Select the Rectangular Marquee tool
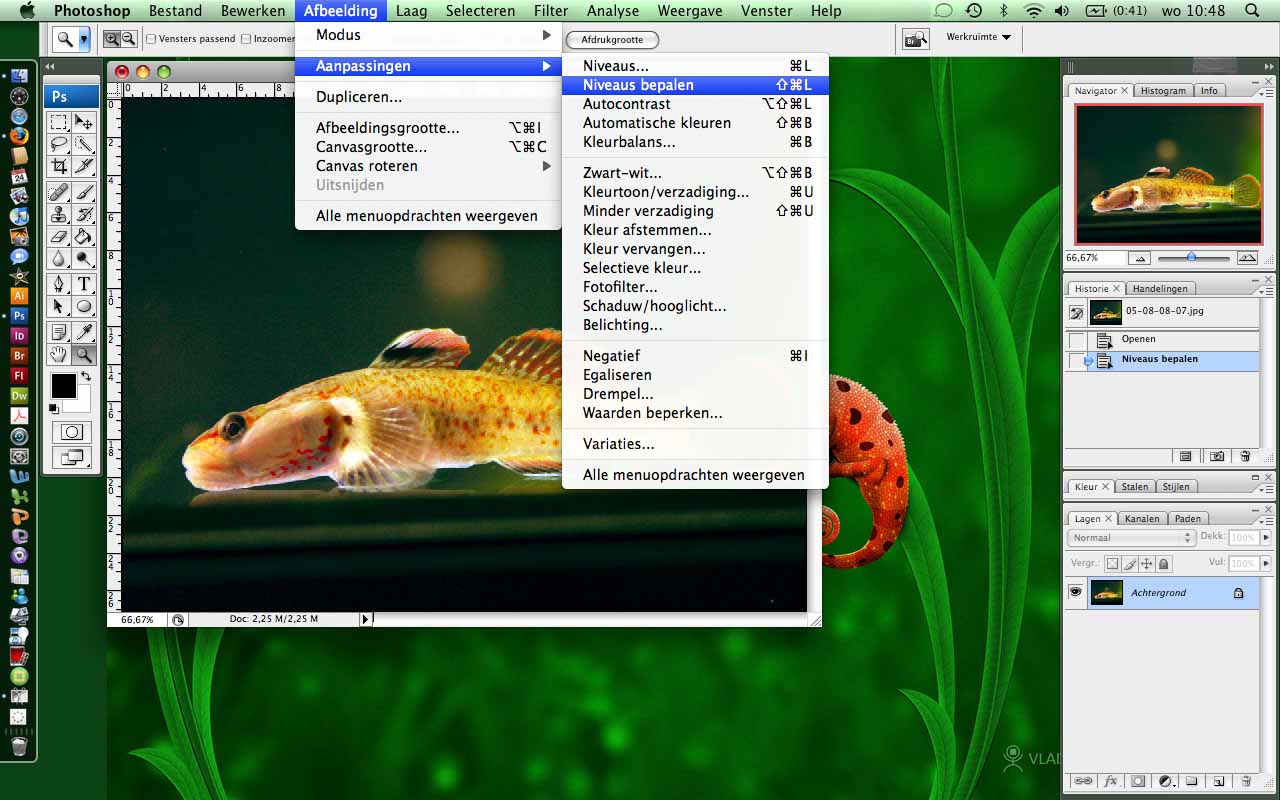 point(59,122)
